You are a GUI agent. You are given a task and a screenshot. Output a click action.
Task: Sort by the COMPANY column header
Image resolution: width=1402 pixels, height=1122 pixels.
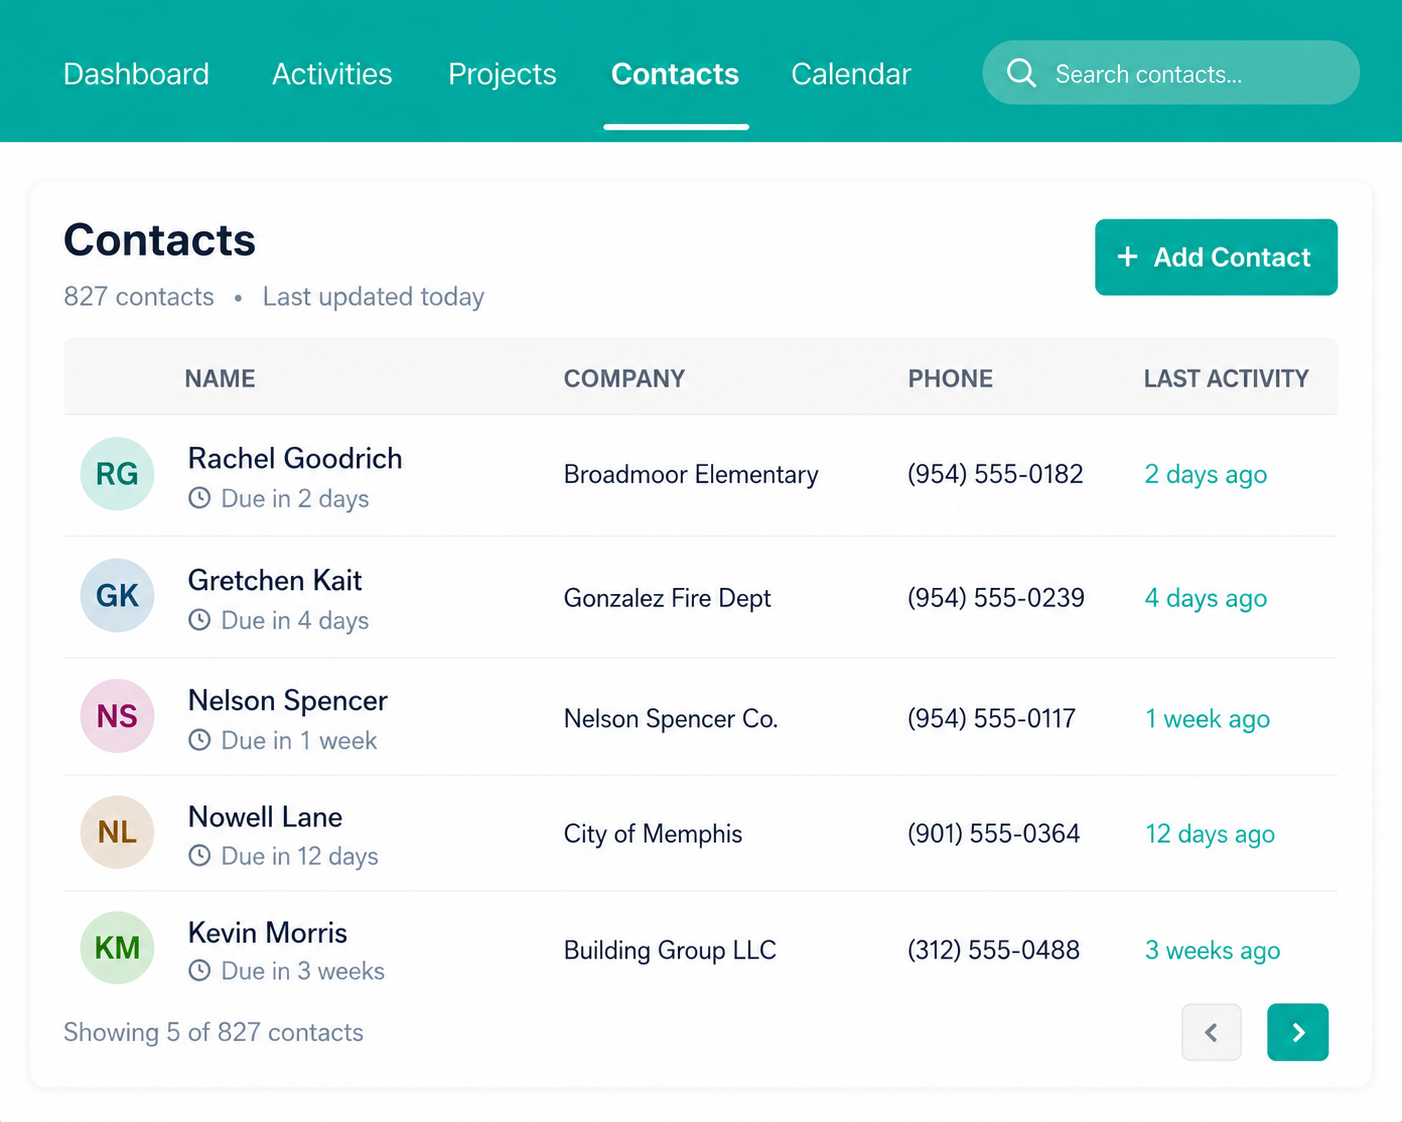pyautogui.click(x=624, y=379)
